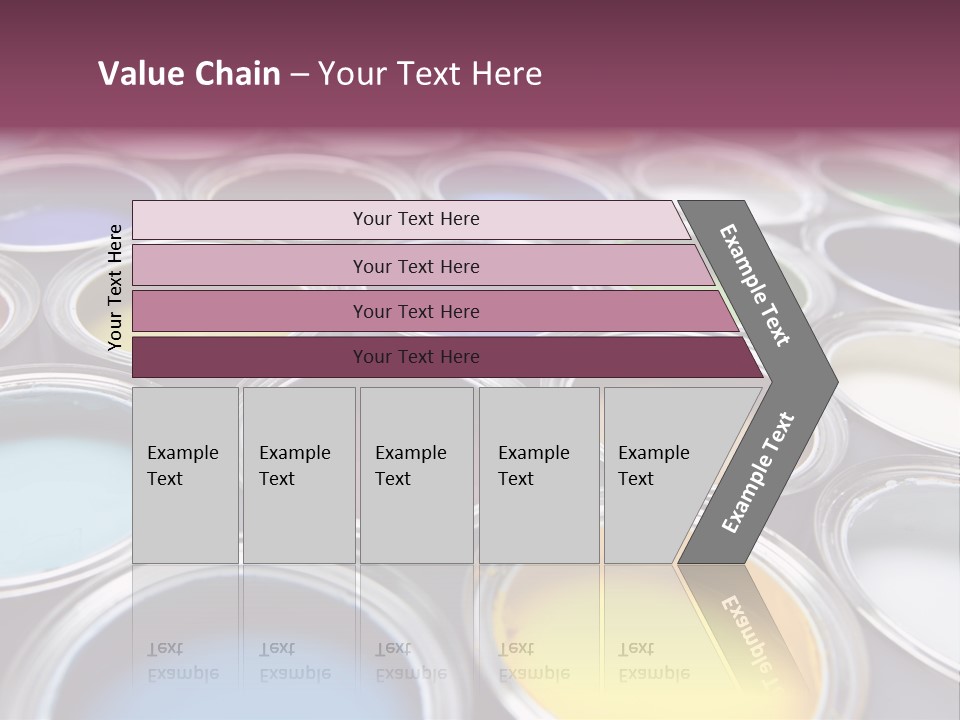Viewport: 960px width, 720px height.
Task: Click the bold "Value Chain" title text
Action: (x=189, y=74)
